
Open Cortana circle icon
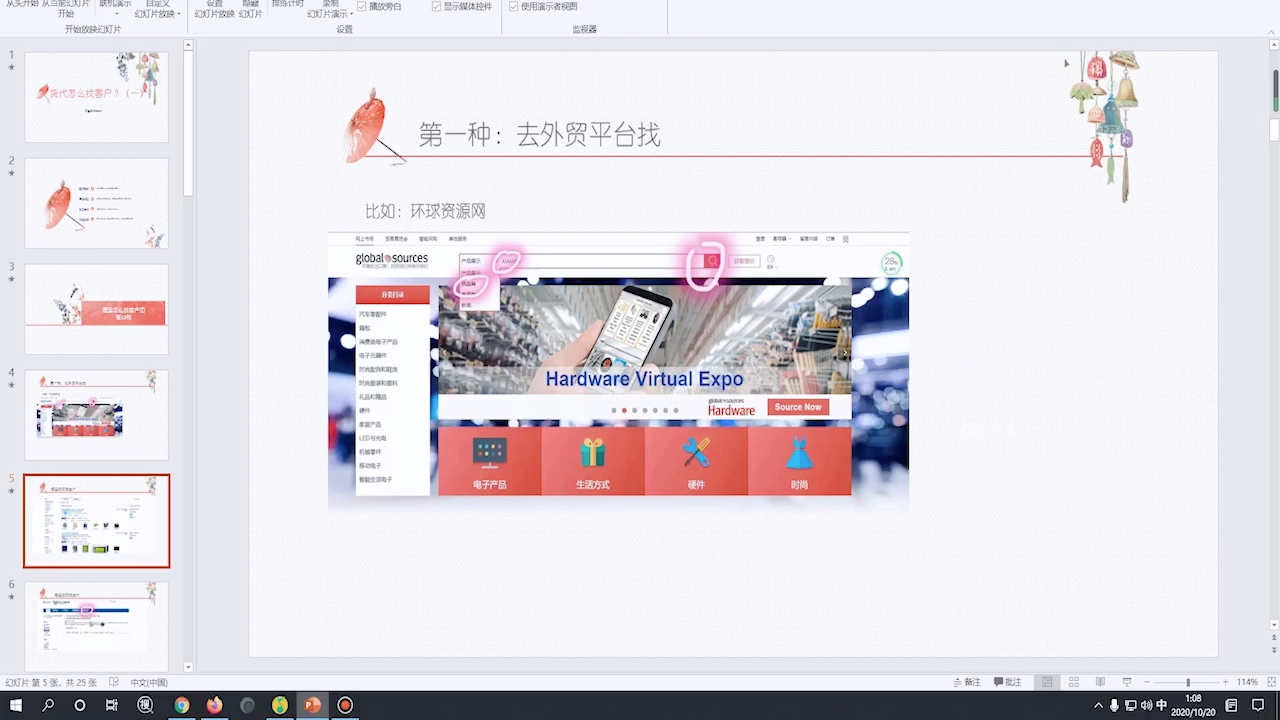(x=80, y=705)
